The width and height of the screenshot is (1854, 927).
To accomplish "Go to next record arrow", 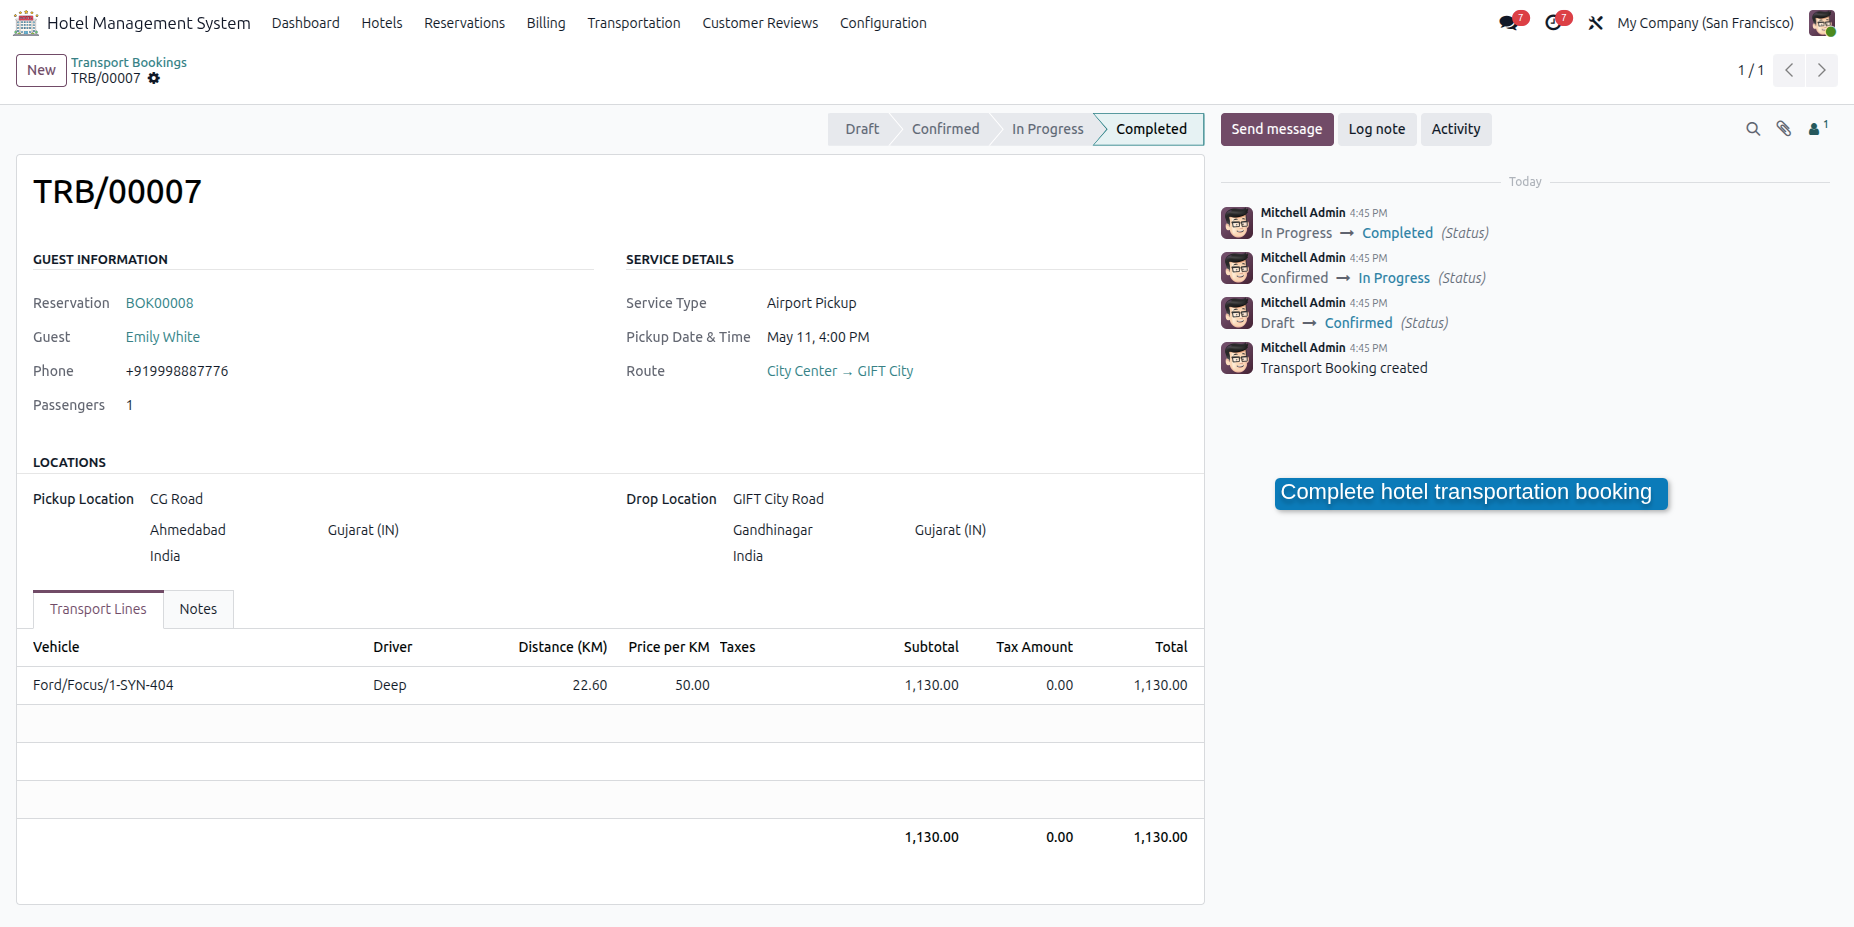I will [1822, 70].
